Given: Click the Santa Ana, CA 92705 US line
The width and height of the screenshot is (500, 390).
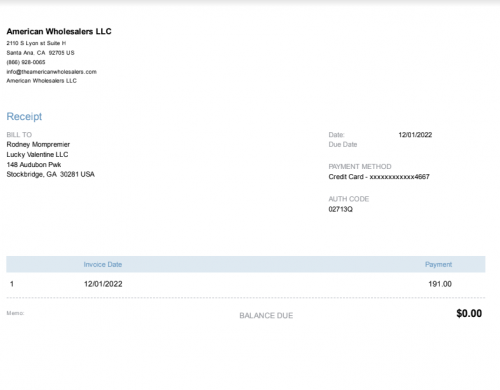Looking at the screenshot, I should coord(40,53).
